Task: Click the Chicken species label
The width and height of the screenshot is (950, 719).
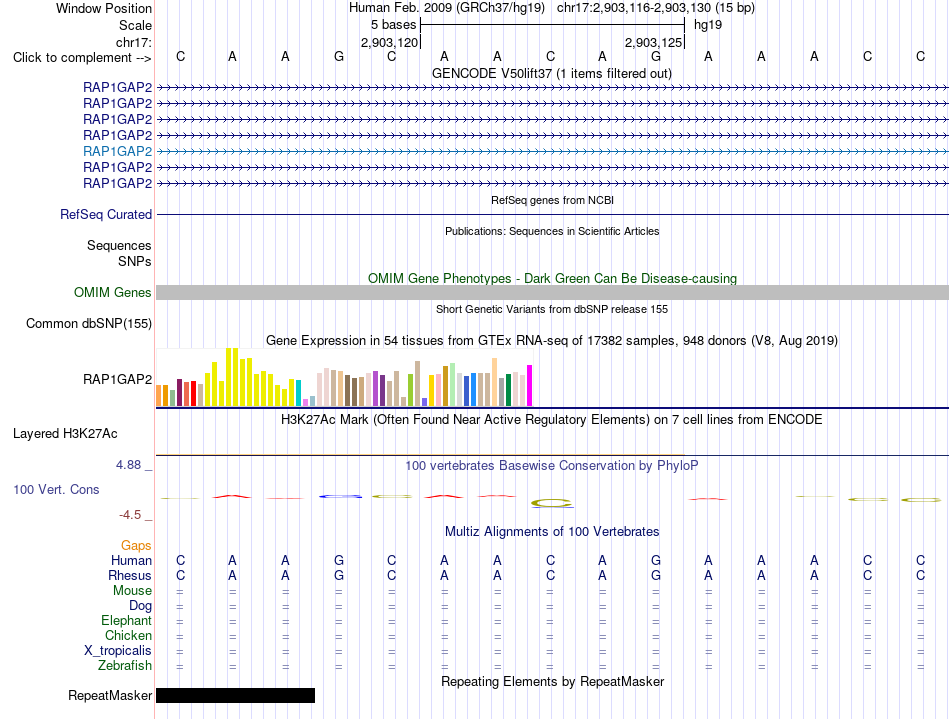Action: tap(128, 635)
